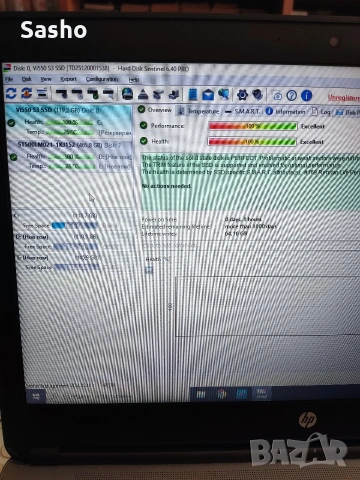360x480 pixels.
Task: Switch to the Log tab
Action: click(x=321, y=112)
